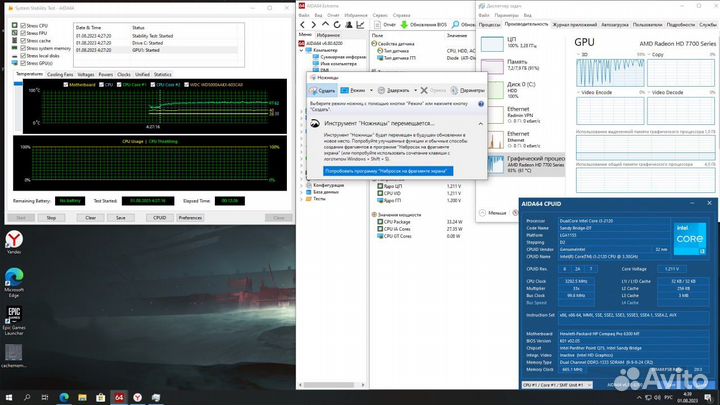Click Создать in the Snipping Tool
Screen dimensions: 720x405
click(322, 90)
